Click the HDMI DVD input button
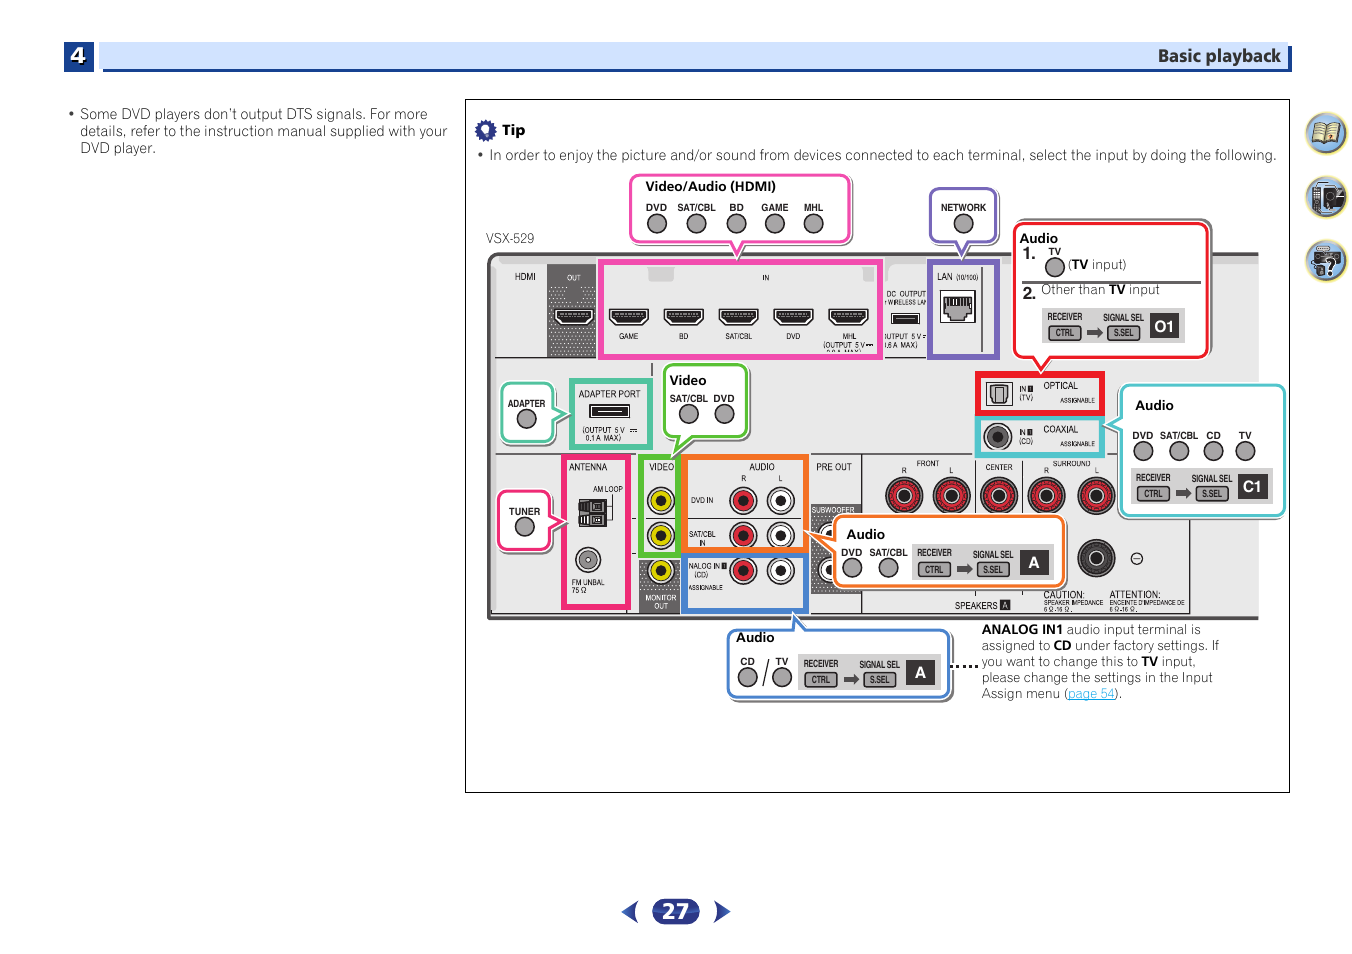The image size is (1352, 954). (x=656, y=223)
